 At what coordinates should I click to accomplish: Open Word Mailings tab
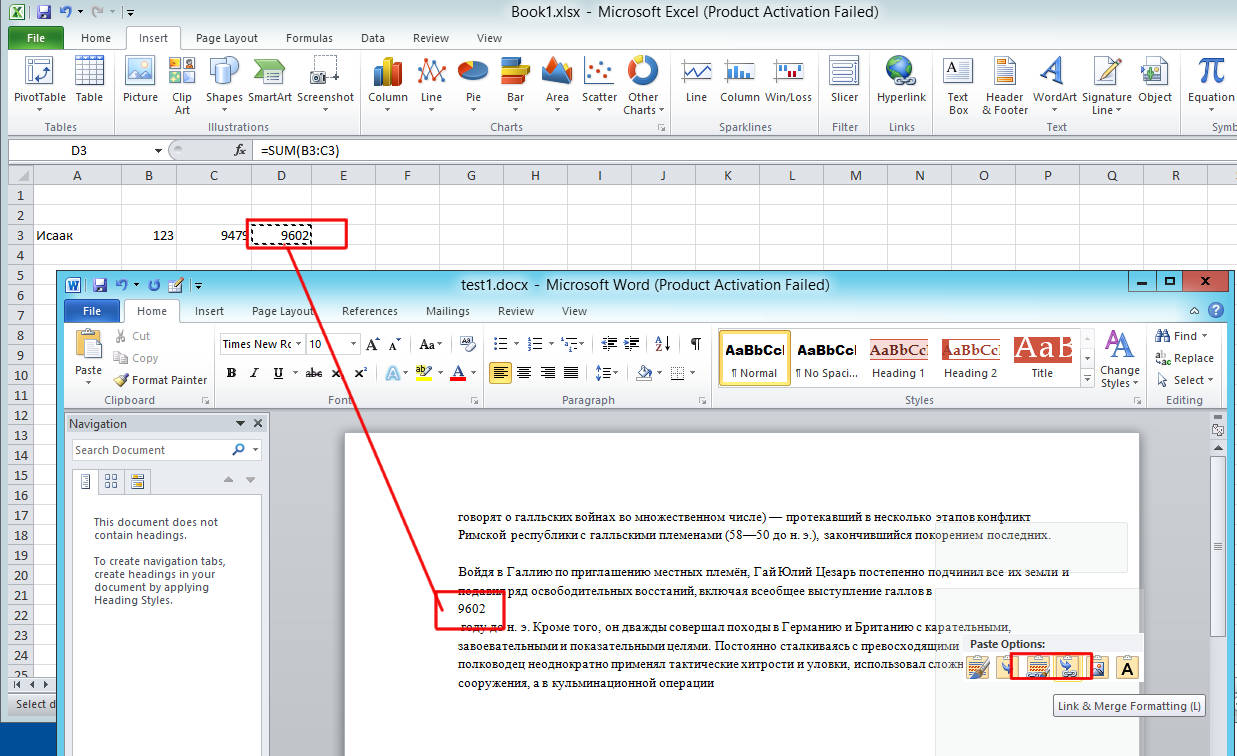click(x=448, y=311)
